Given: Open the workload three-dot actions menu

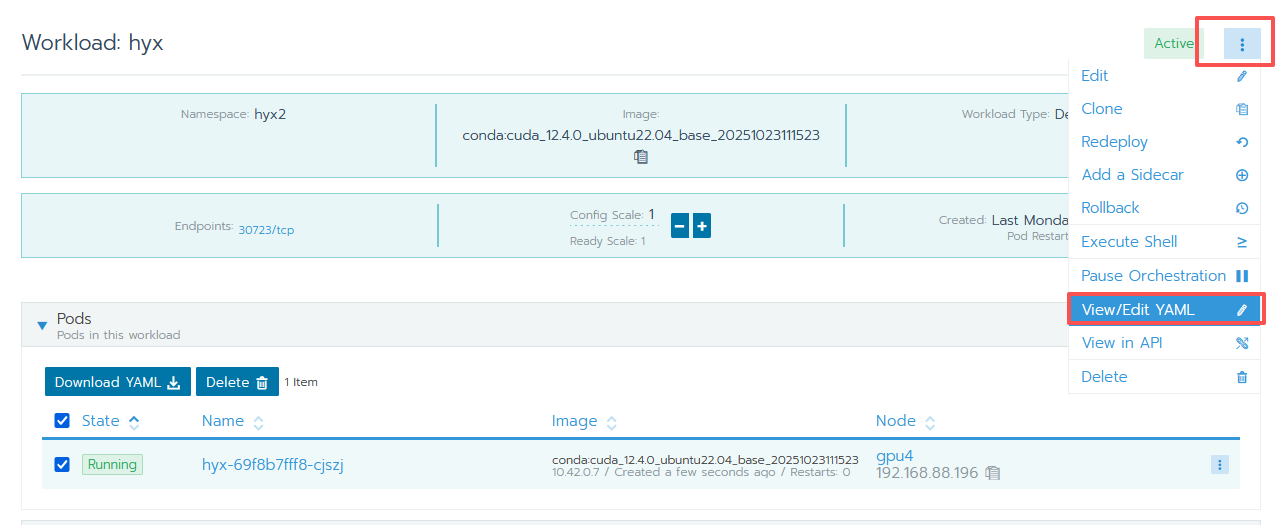Looking at the screenshot, I should point(1242,44).
